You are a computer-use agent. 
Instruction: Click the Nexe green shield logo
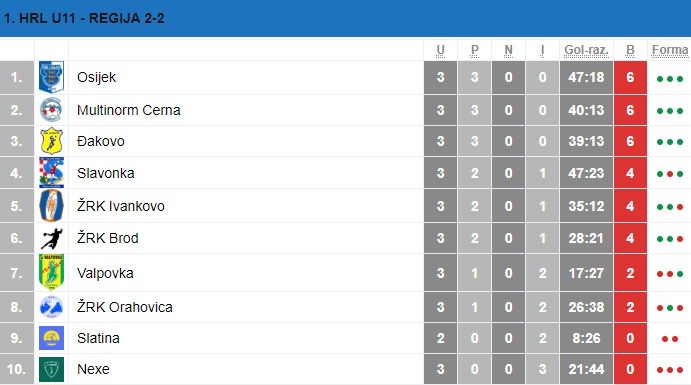(52, 369)
